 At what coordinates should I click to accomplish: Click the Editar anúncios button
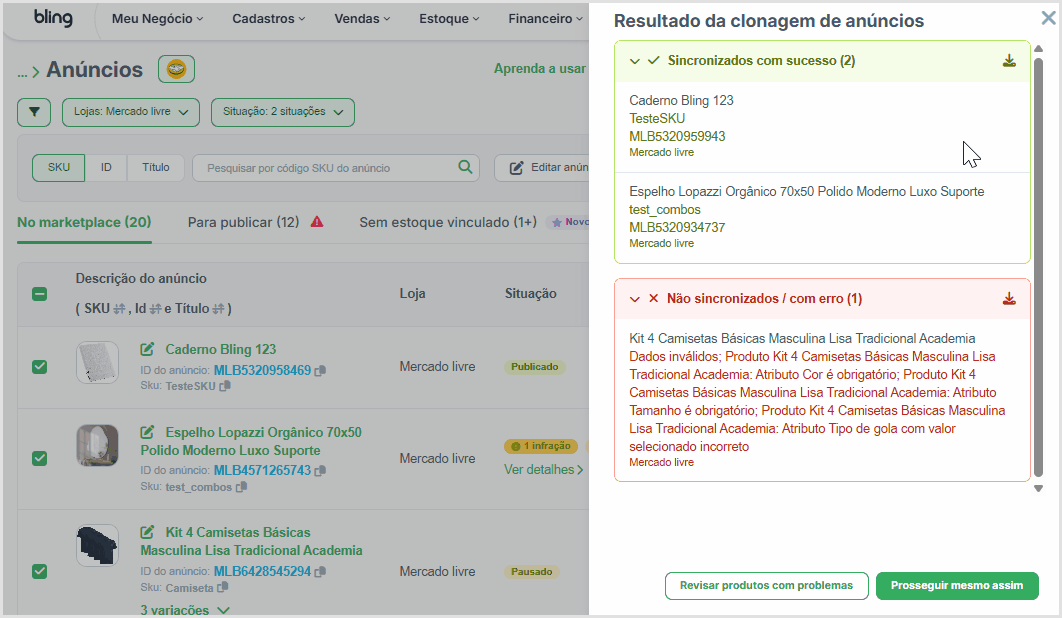[x=542, y=167]
